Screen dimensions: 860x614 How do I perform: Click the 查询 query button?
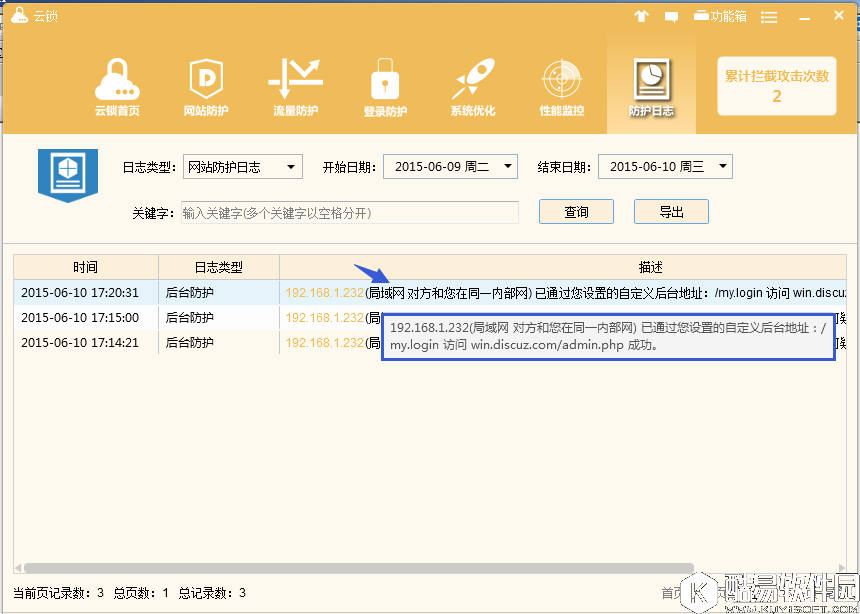tap(576, 211)
